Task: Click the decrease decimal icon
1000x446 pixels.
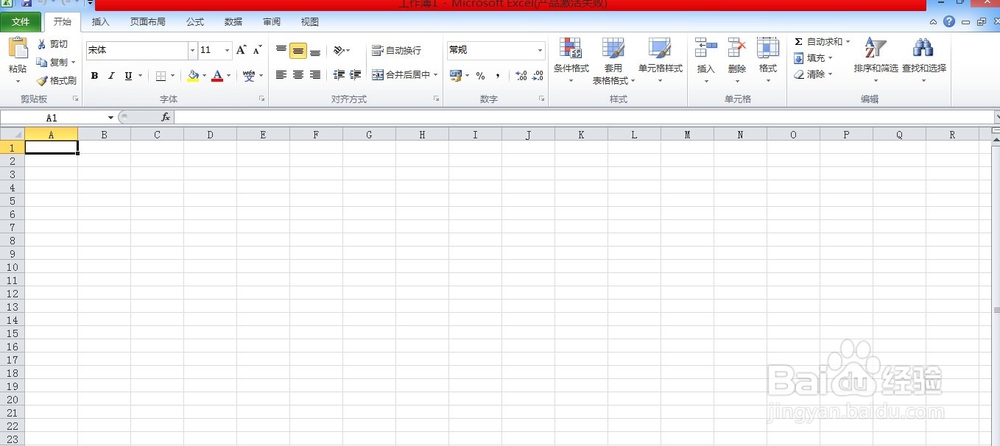Action: tap(538, 75)
